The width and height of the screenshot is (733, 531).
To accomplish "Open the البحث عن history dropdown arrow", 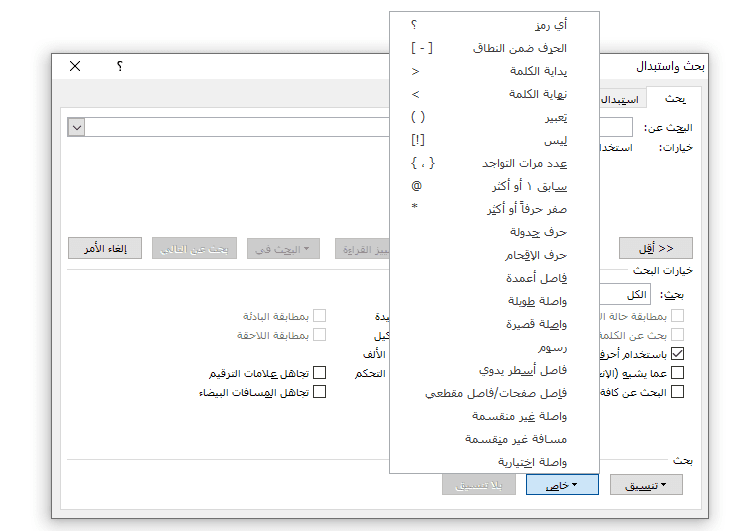I will click(x=76, y=127).
